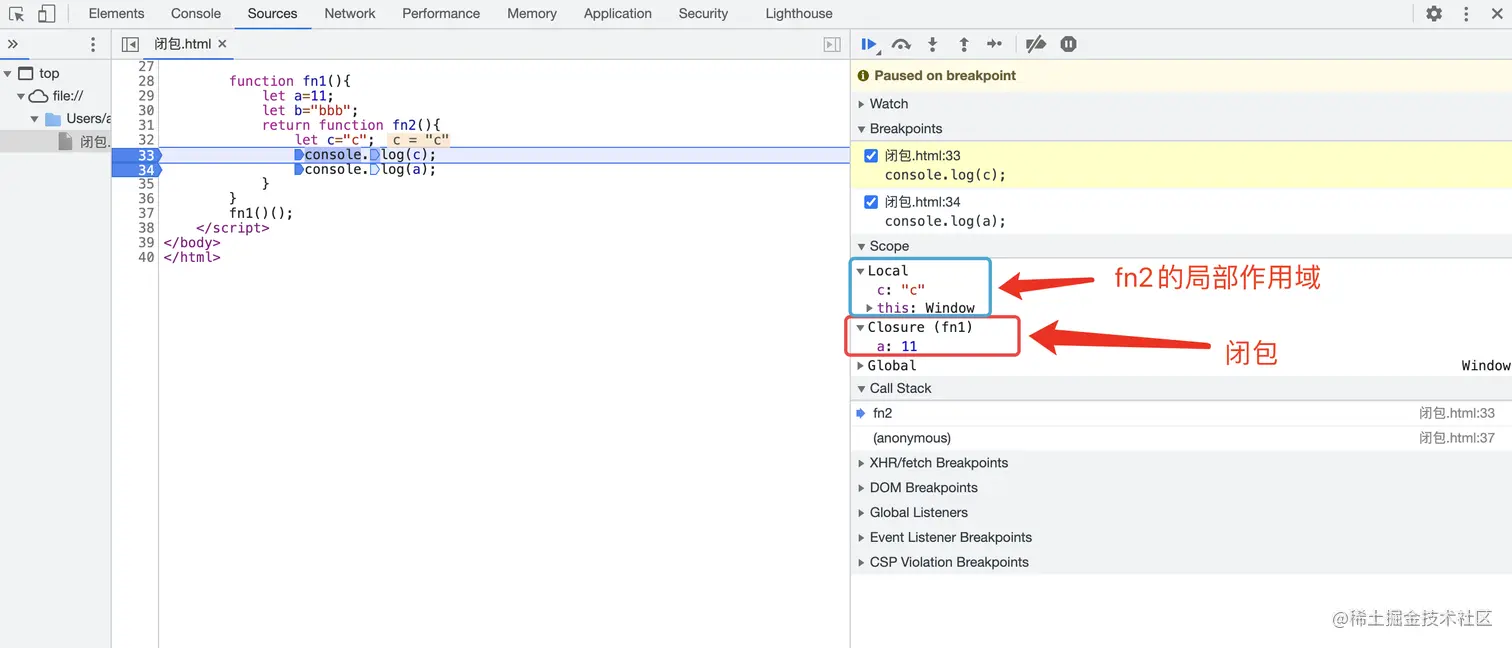Click the breakpoint marker on line 33
This screenshot has width=1512, height=648.
coord(135,155)
